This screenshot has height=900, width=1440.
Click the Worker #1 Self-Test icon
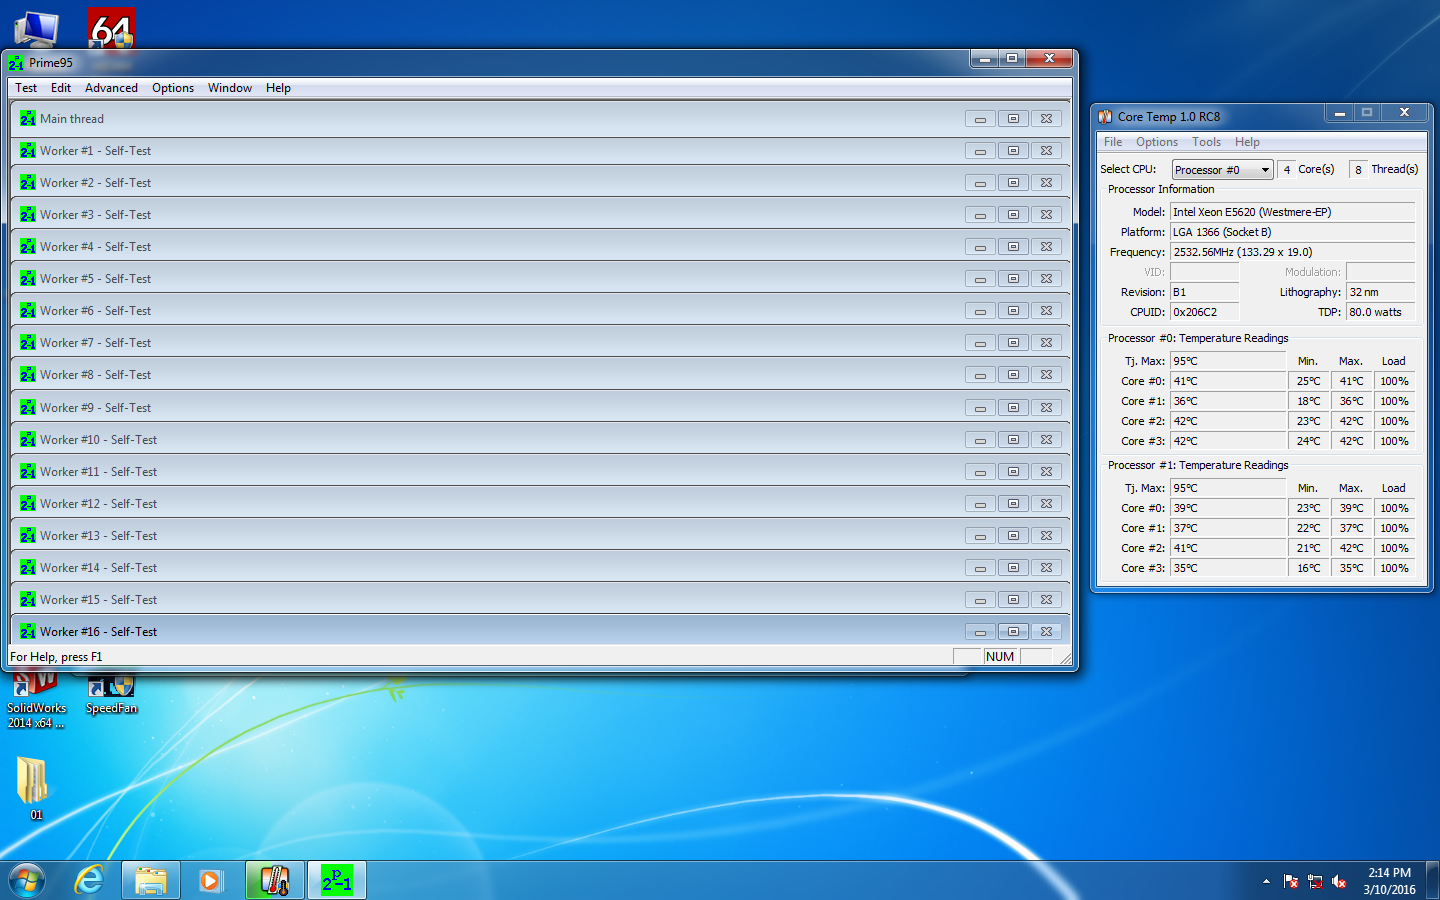click(28, 151)
